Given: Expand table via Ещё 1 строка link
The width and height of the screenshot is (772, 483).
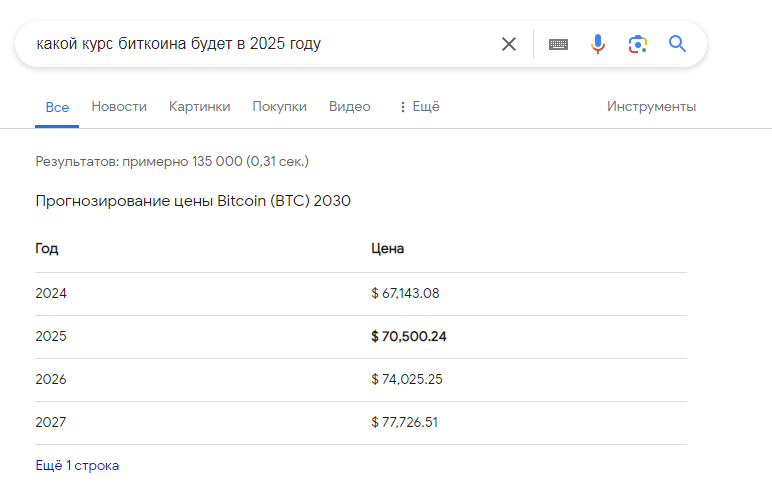Looking at the screenshot, I should click(x=77, y=465).
